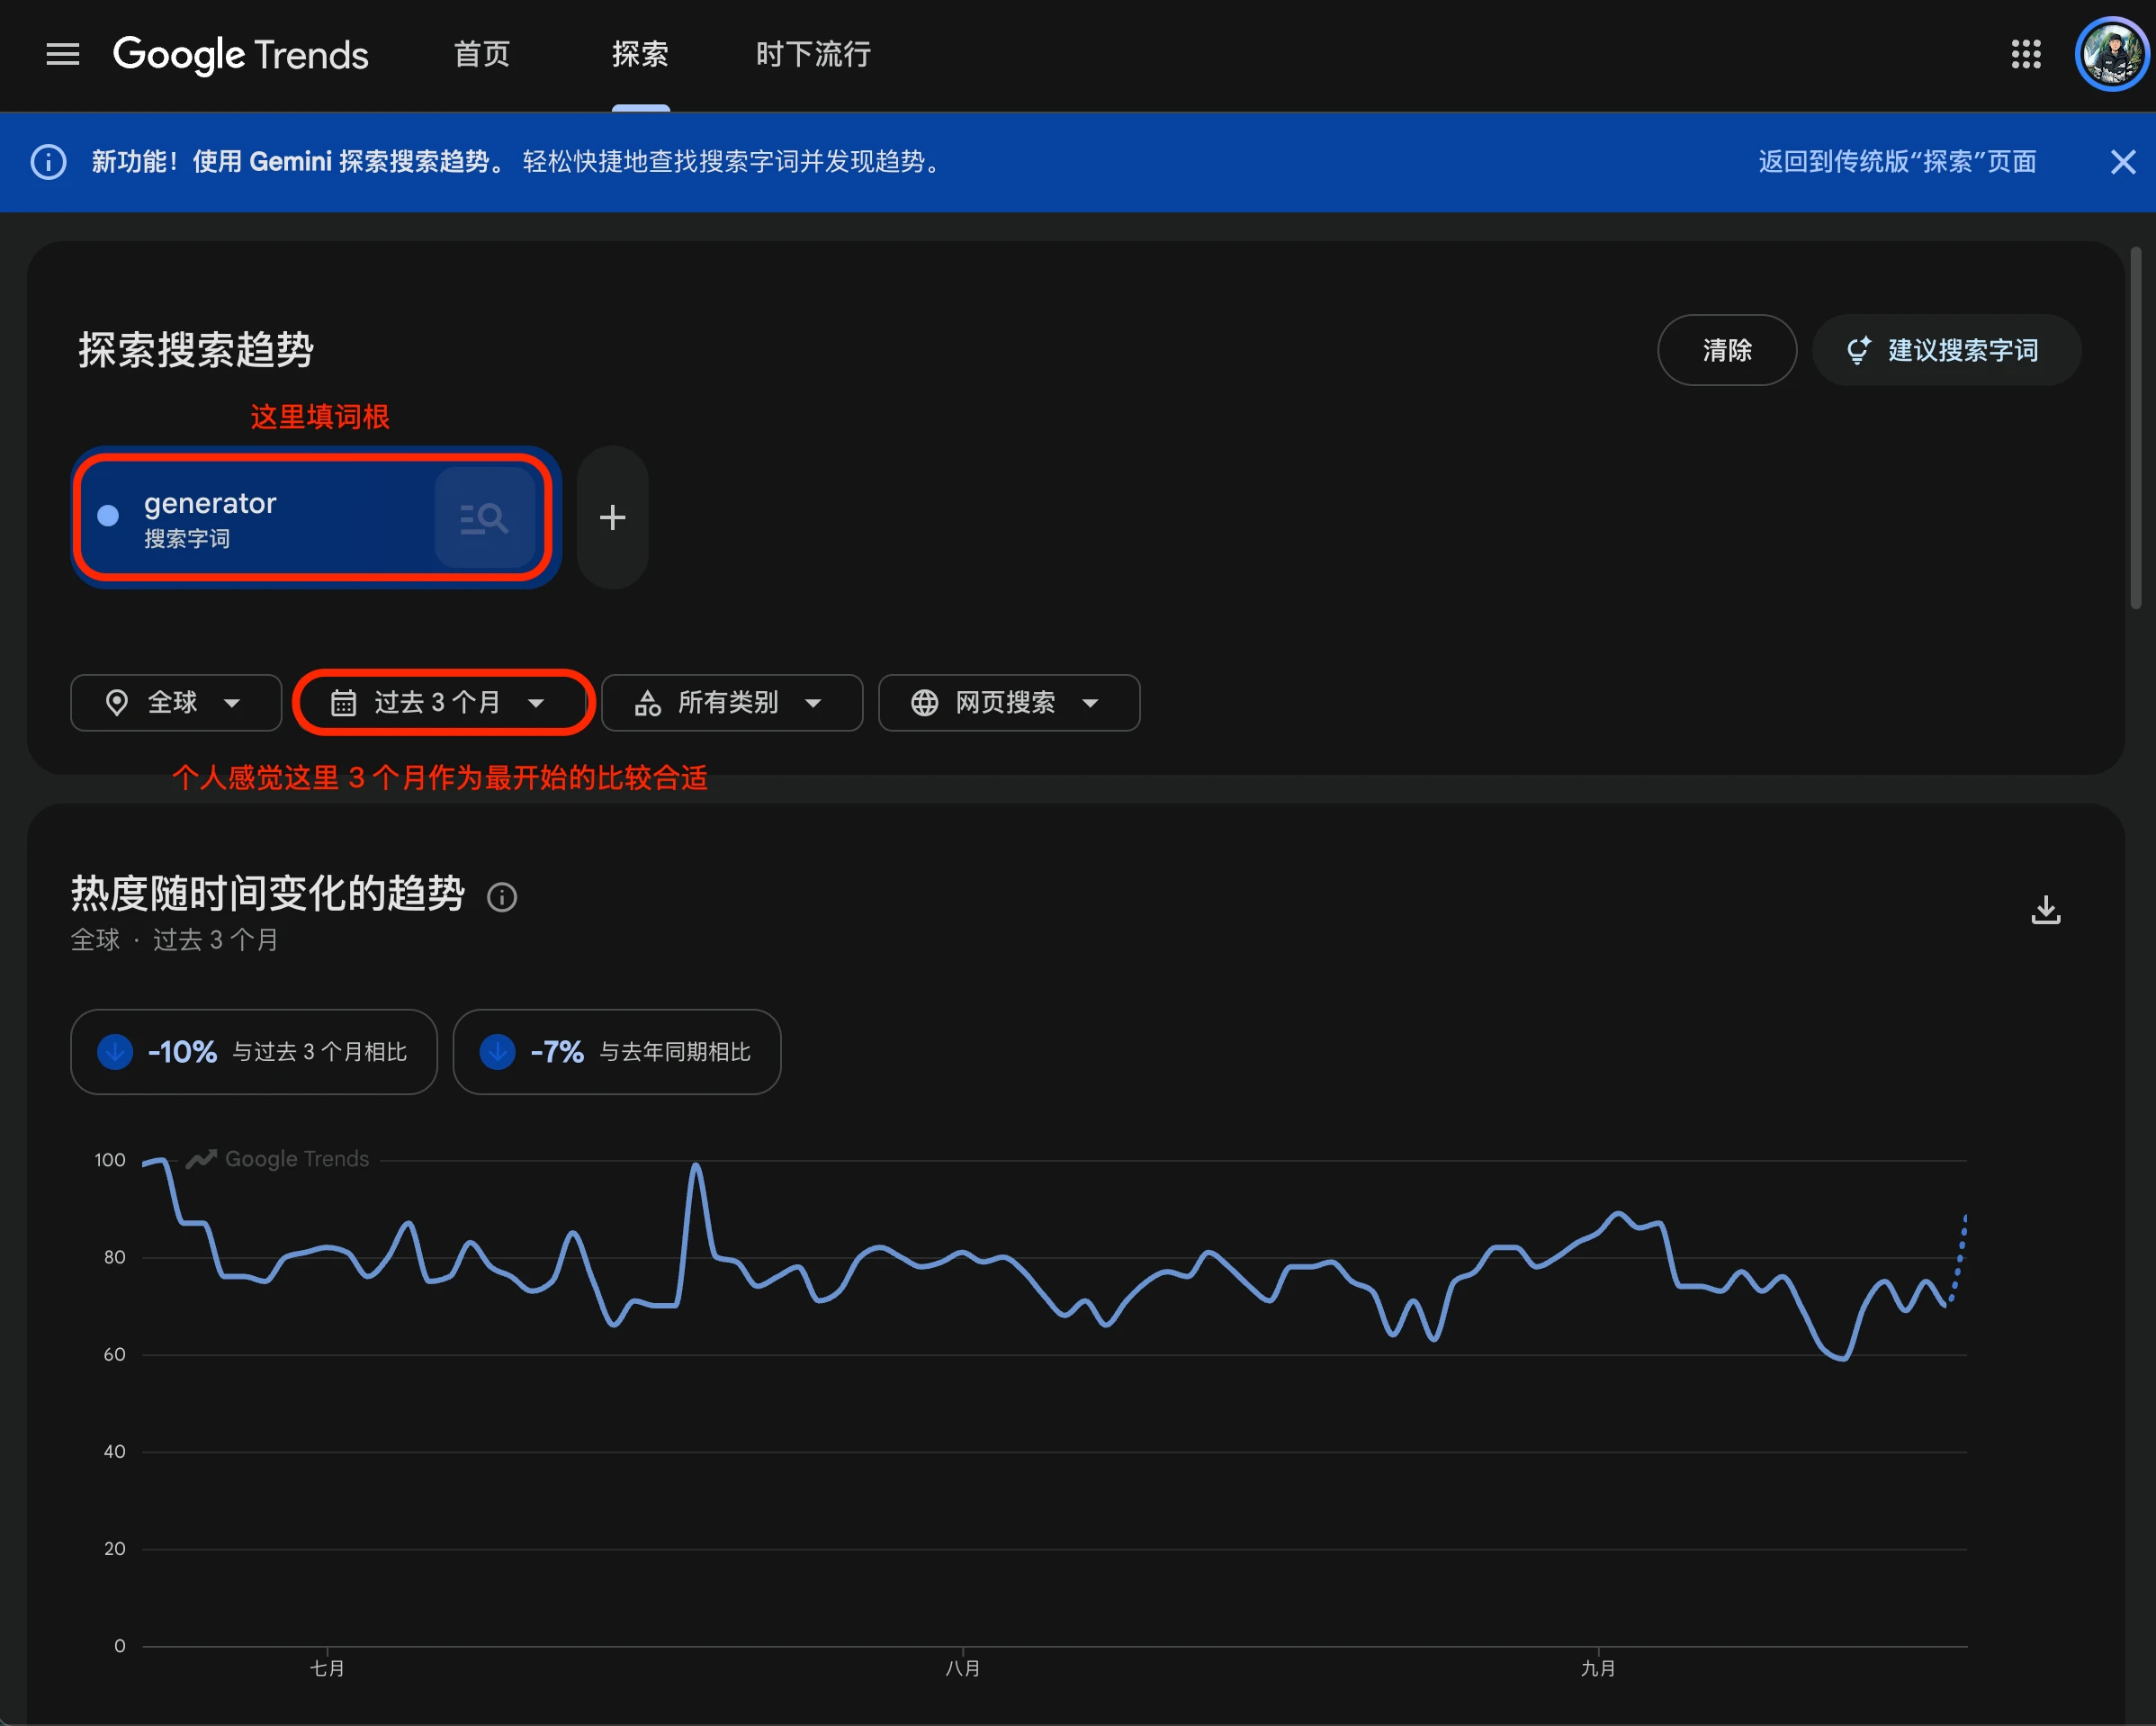Dismiss the new feature banner
This screenshot has height=1726, width=2156.
(2123, 162)
